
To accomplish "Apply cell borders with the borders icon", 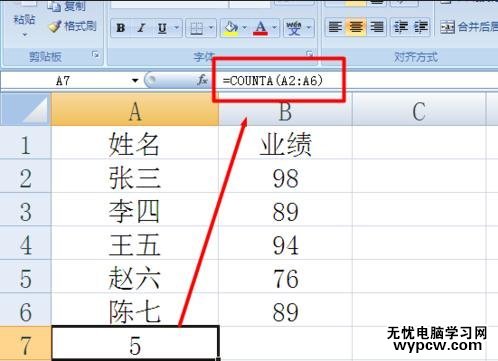I will (x=197, y=28).
